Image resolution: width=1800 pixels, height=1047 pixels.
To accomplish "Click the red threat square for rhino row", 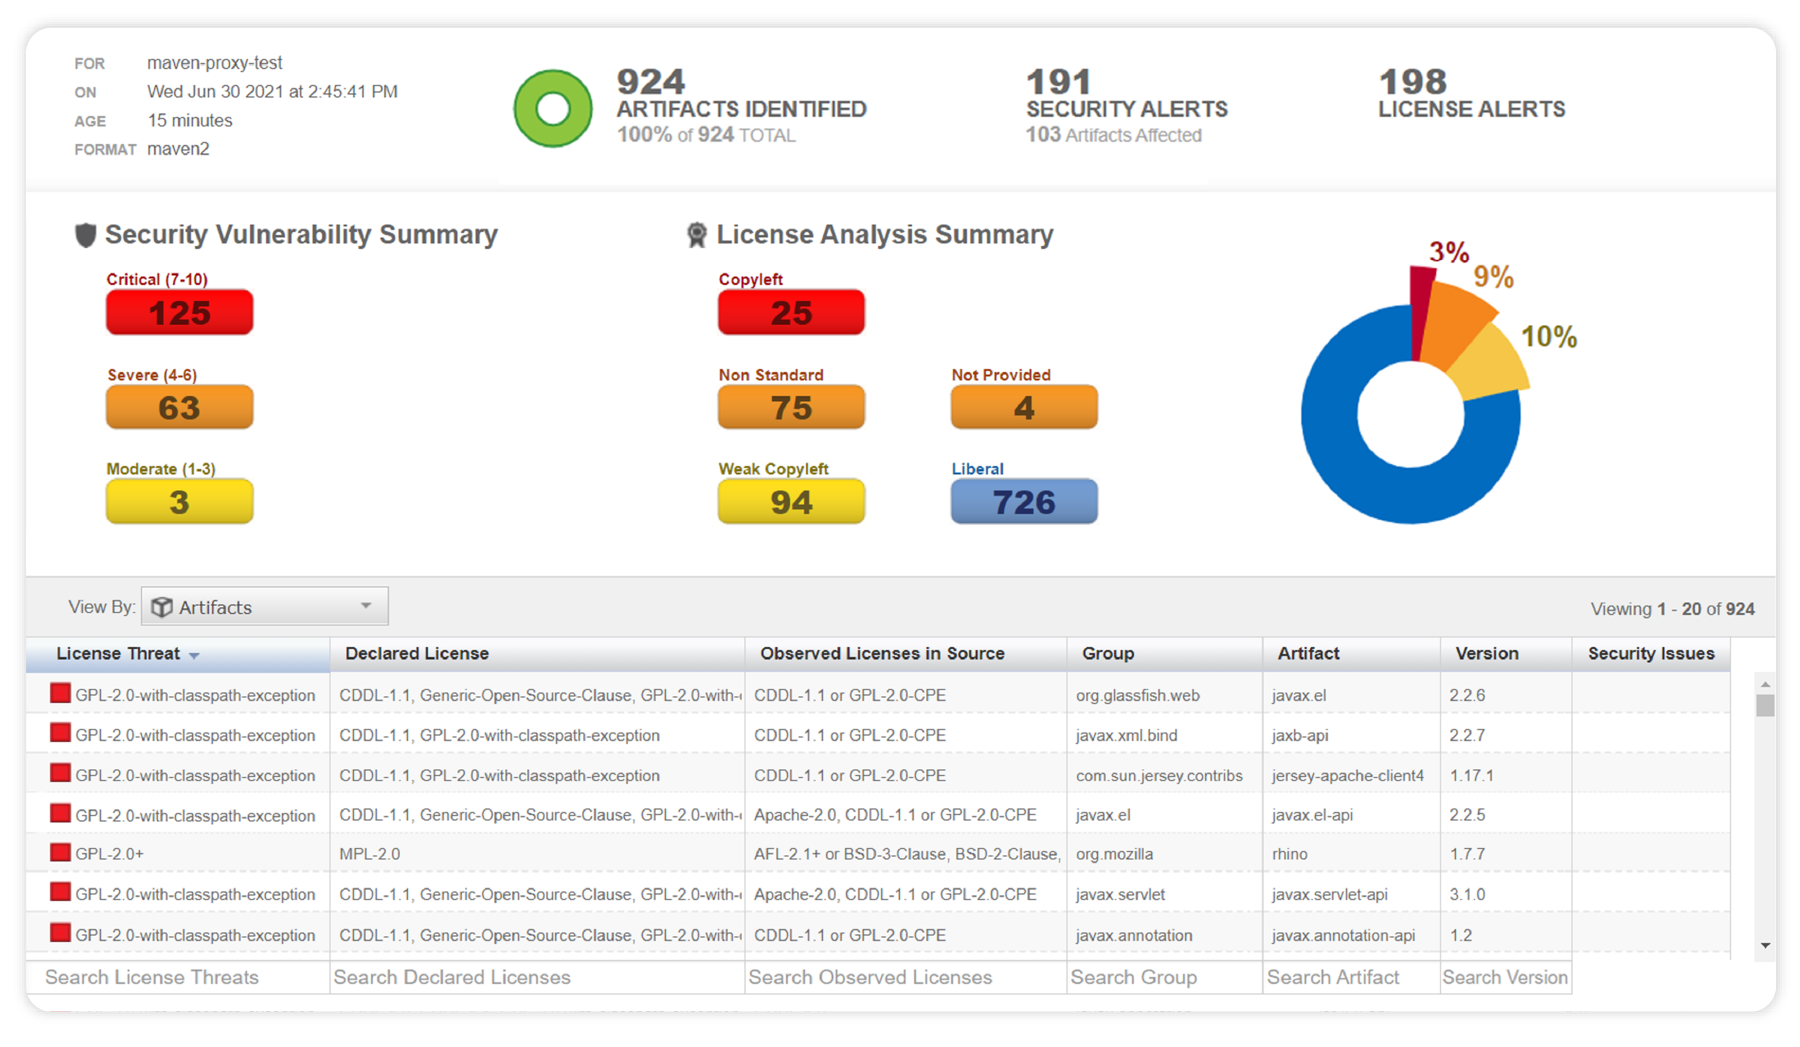I will tap(60, 853).
